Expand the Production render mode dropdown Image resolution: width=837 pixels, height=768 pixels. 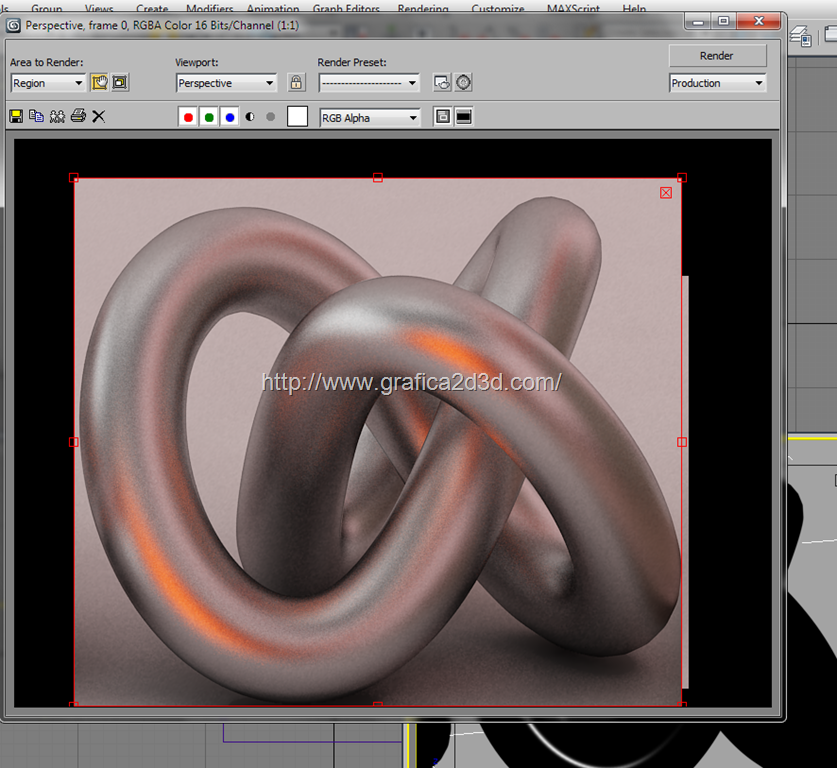(717, 83)
